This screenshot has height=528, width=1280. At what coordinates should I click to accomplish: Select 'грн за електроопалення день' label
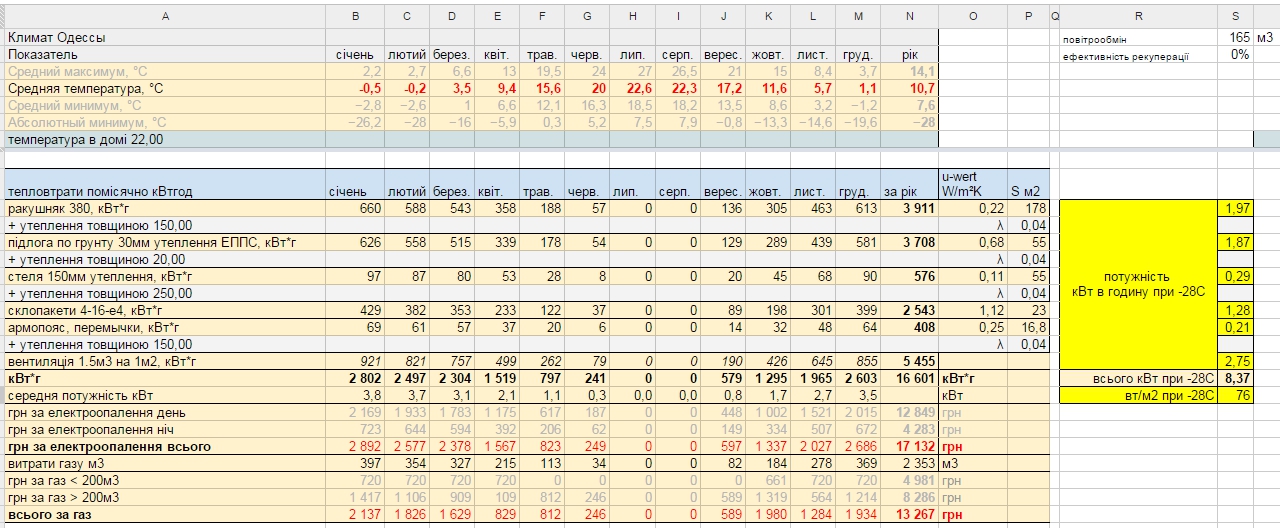pos(166,412)
